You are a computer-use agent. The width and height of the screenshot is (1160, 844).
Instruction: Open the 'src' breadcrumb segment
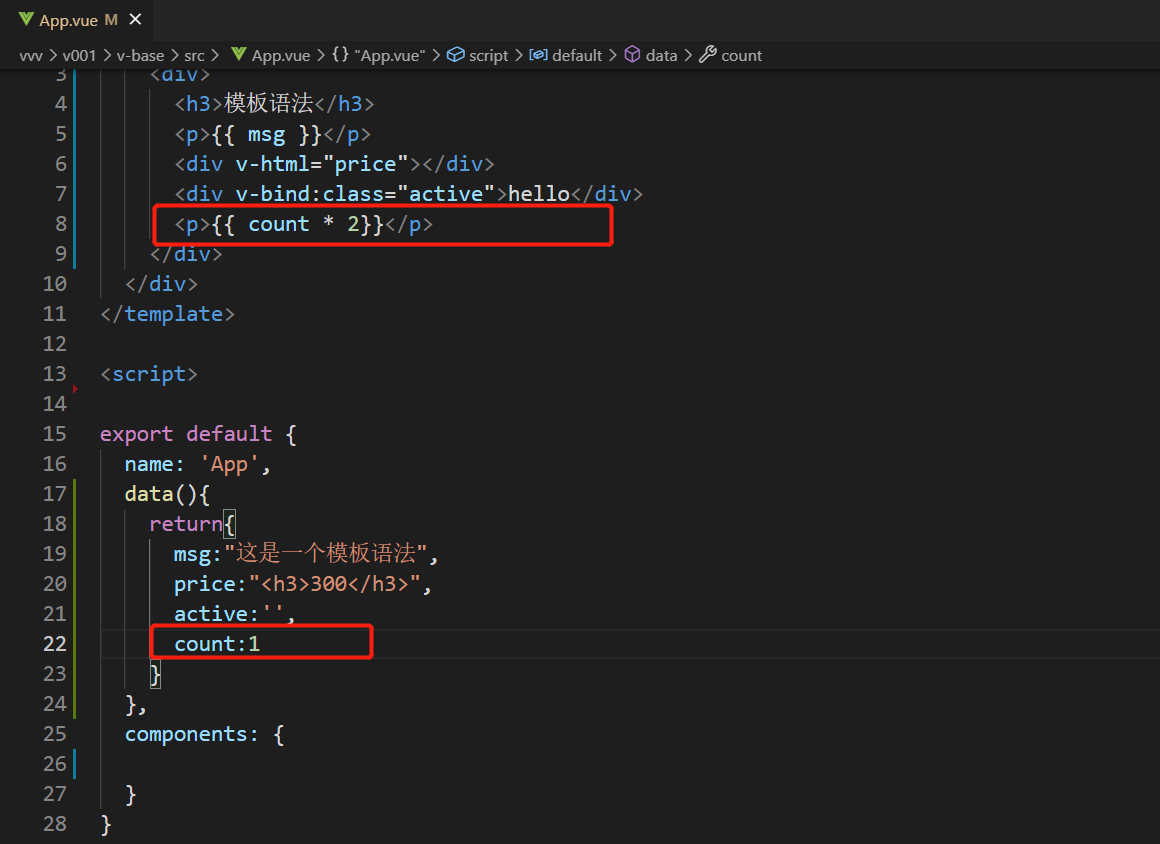(x=195, y=55)
